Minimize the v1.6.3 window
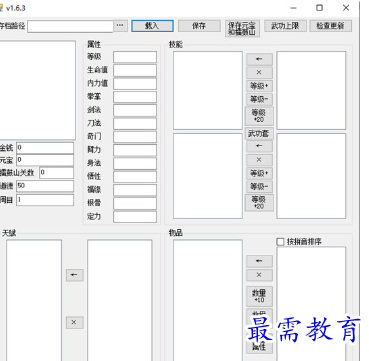 [293, 8]
